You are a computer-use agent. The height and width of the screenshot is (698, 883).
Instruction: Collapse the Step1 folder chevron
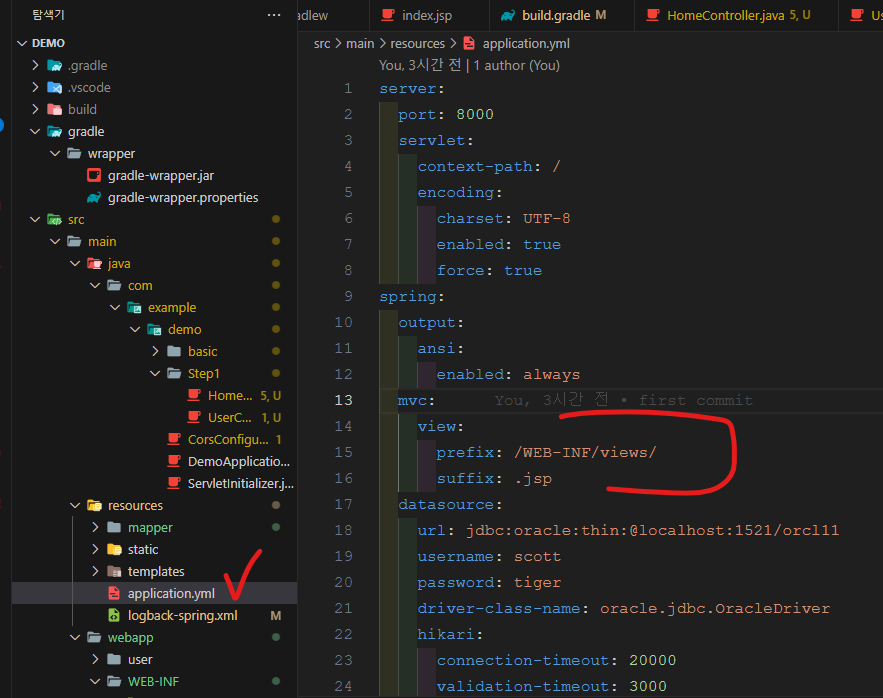tap(155, 374)
